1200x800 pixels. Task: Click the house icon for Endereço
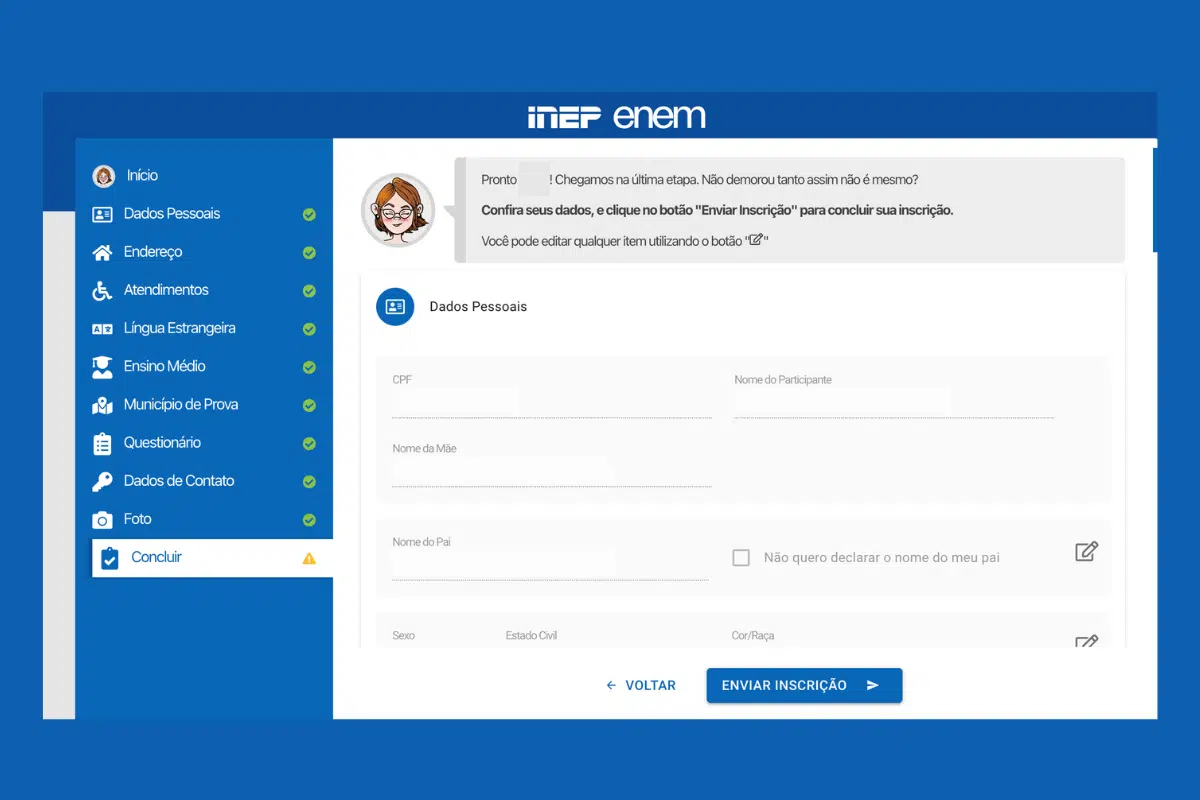(102, 252)
